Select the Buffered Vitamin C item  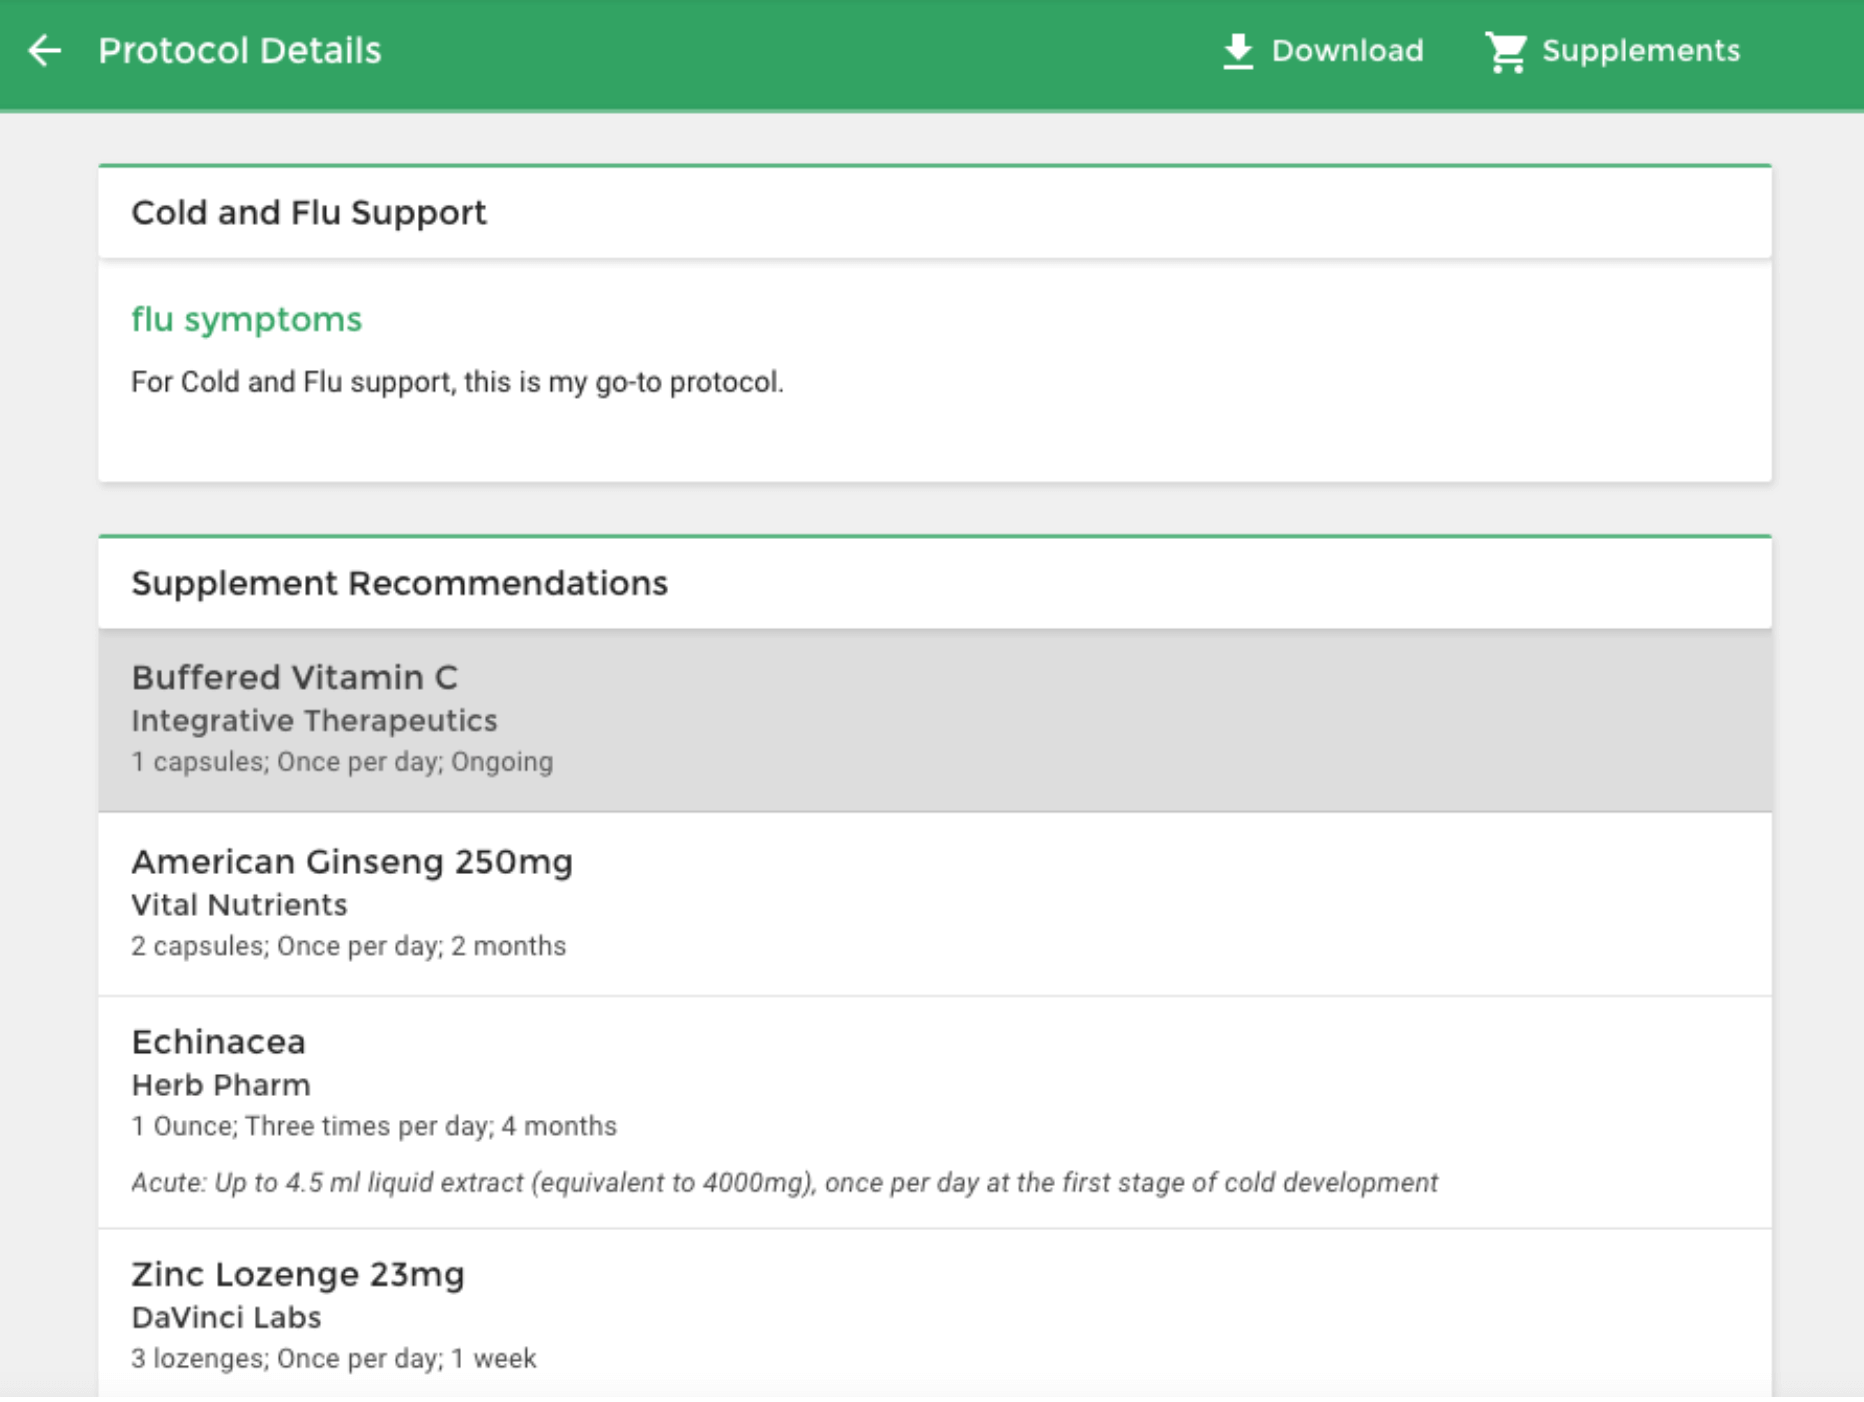click(935, 719)
